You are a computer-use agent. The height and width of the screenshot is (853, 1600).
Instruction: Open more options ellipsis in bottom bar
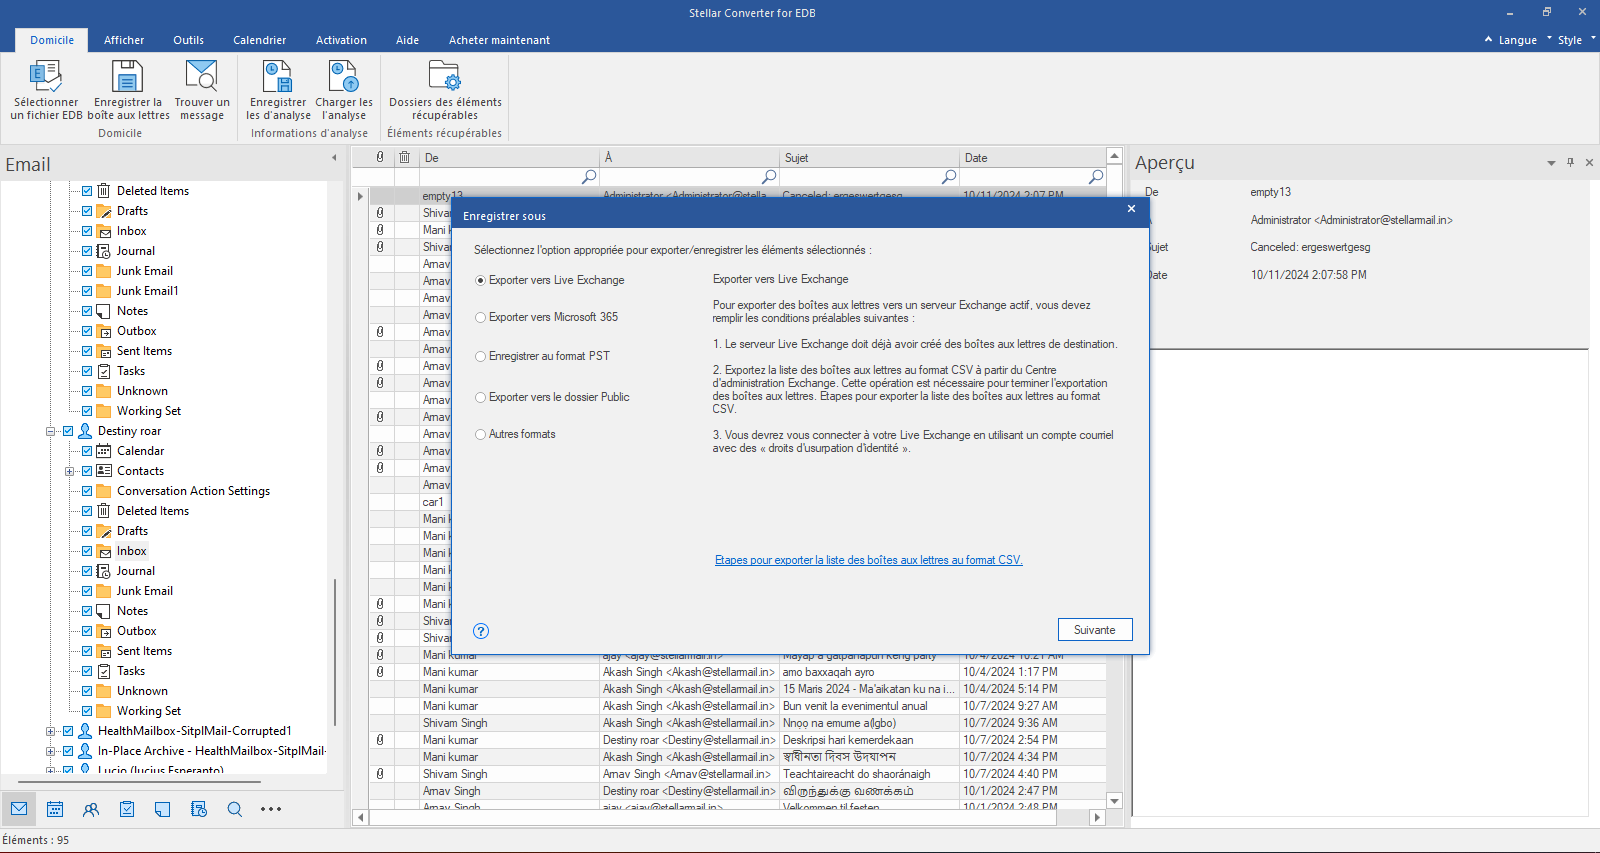pos(271,809)
